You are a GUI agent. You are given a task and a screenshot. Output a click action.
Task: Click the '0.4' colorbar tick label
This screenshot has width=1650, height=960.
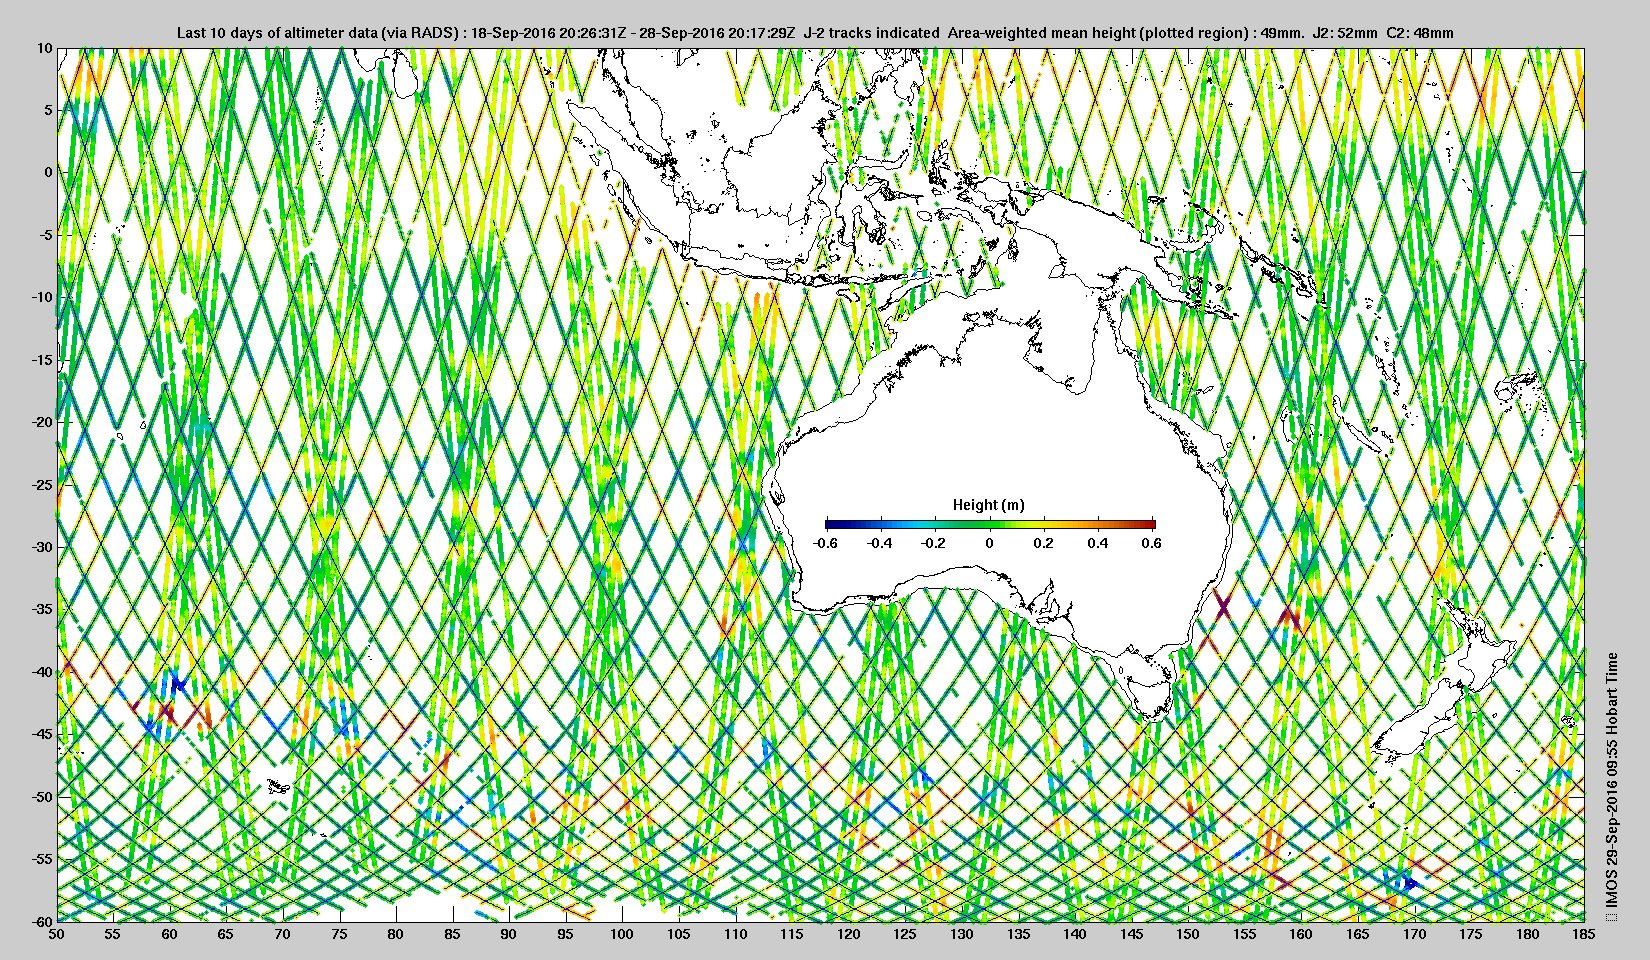1100,543
